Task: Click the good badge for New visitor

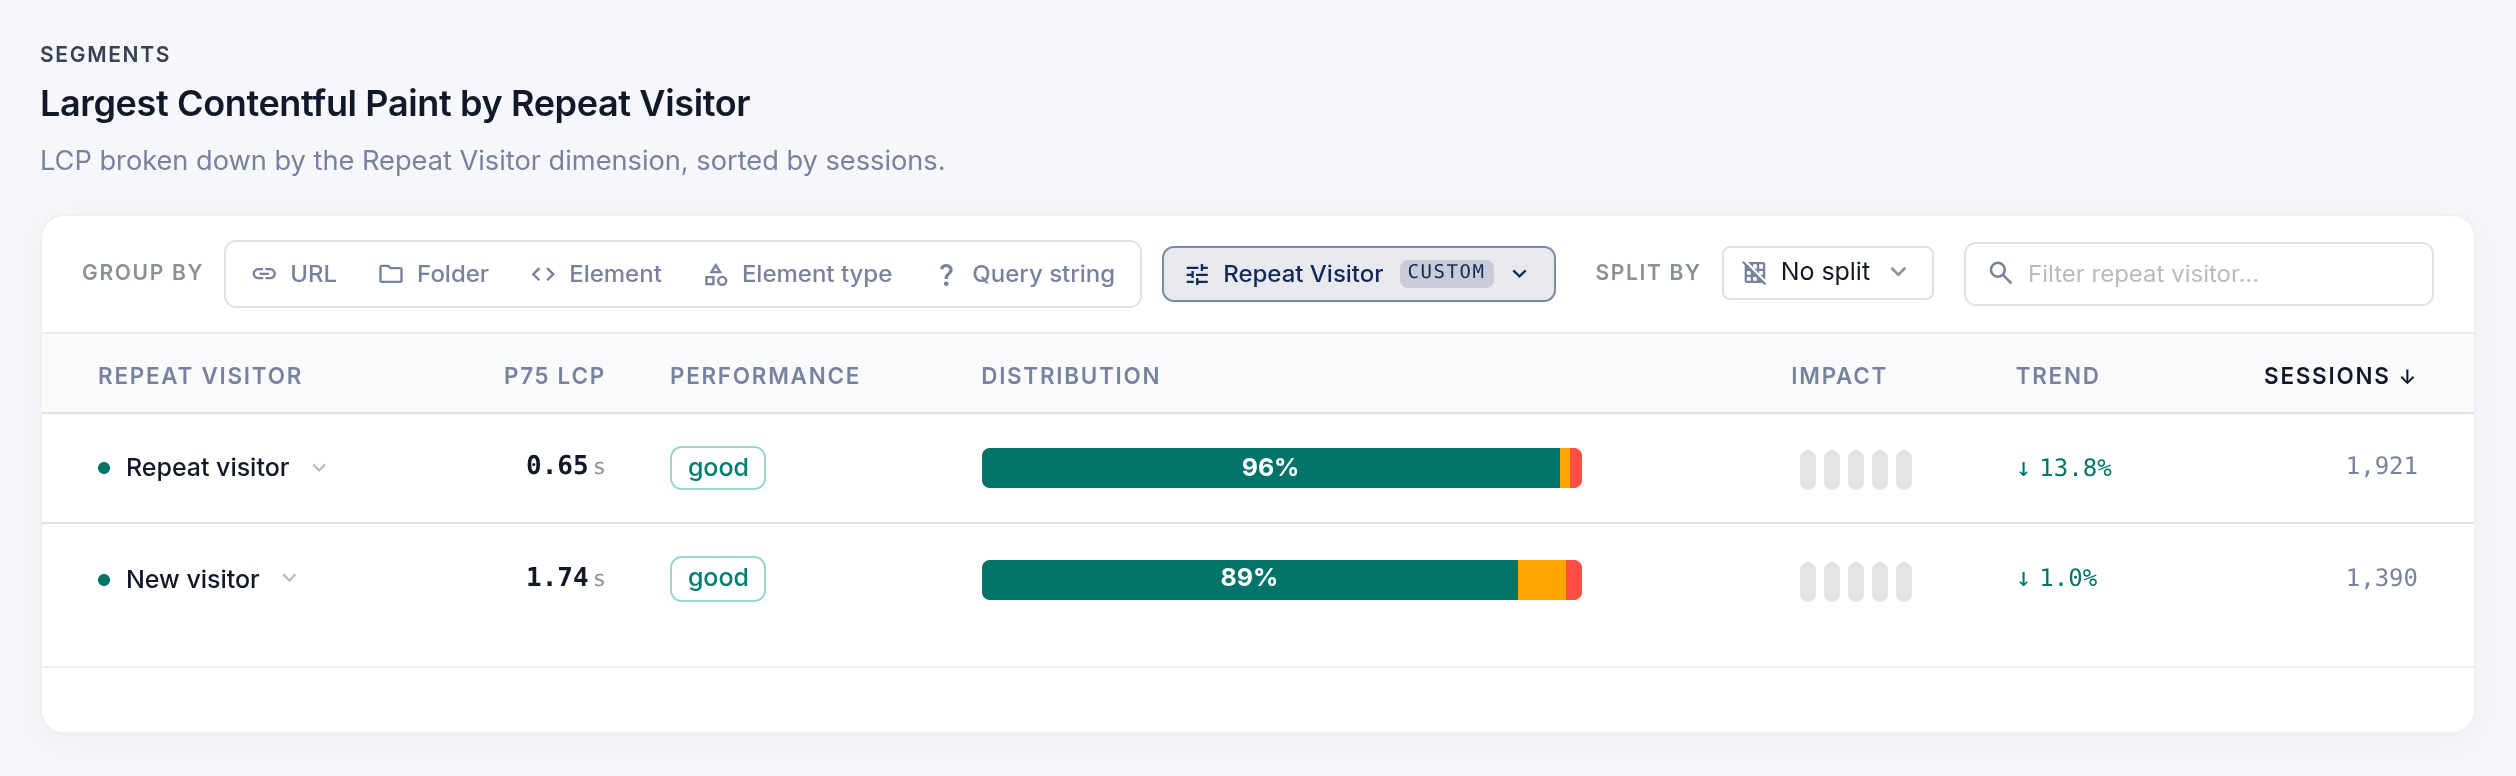Action: pyautogui.click(x=718, y=579)
